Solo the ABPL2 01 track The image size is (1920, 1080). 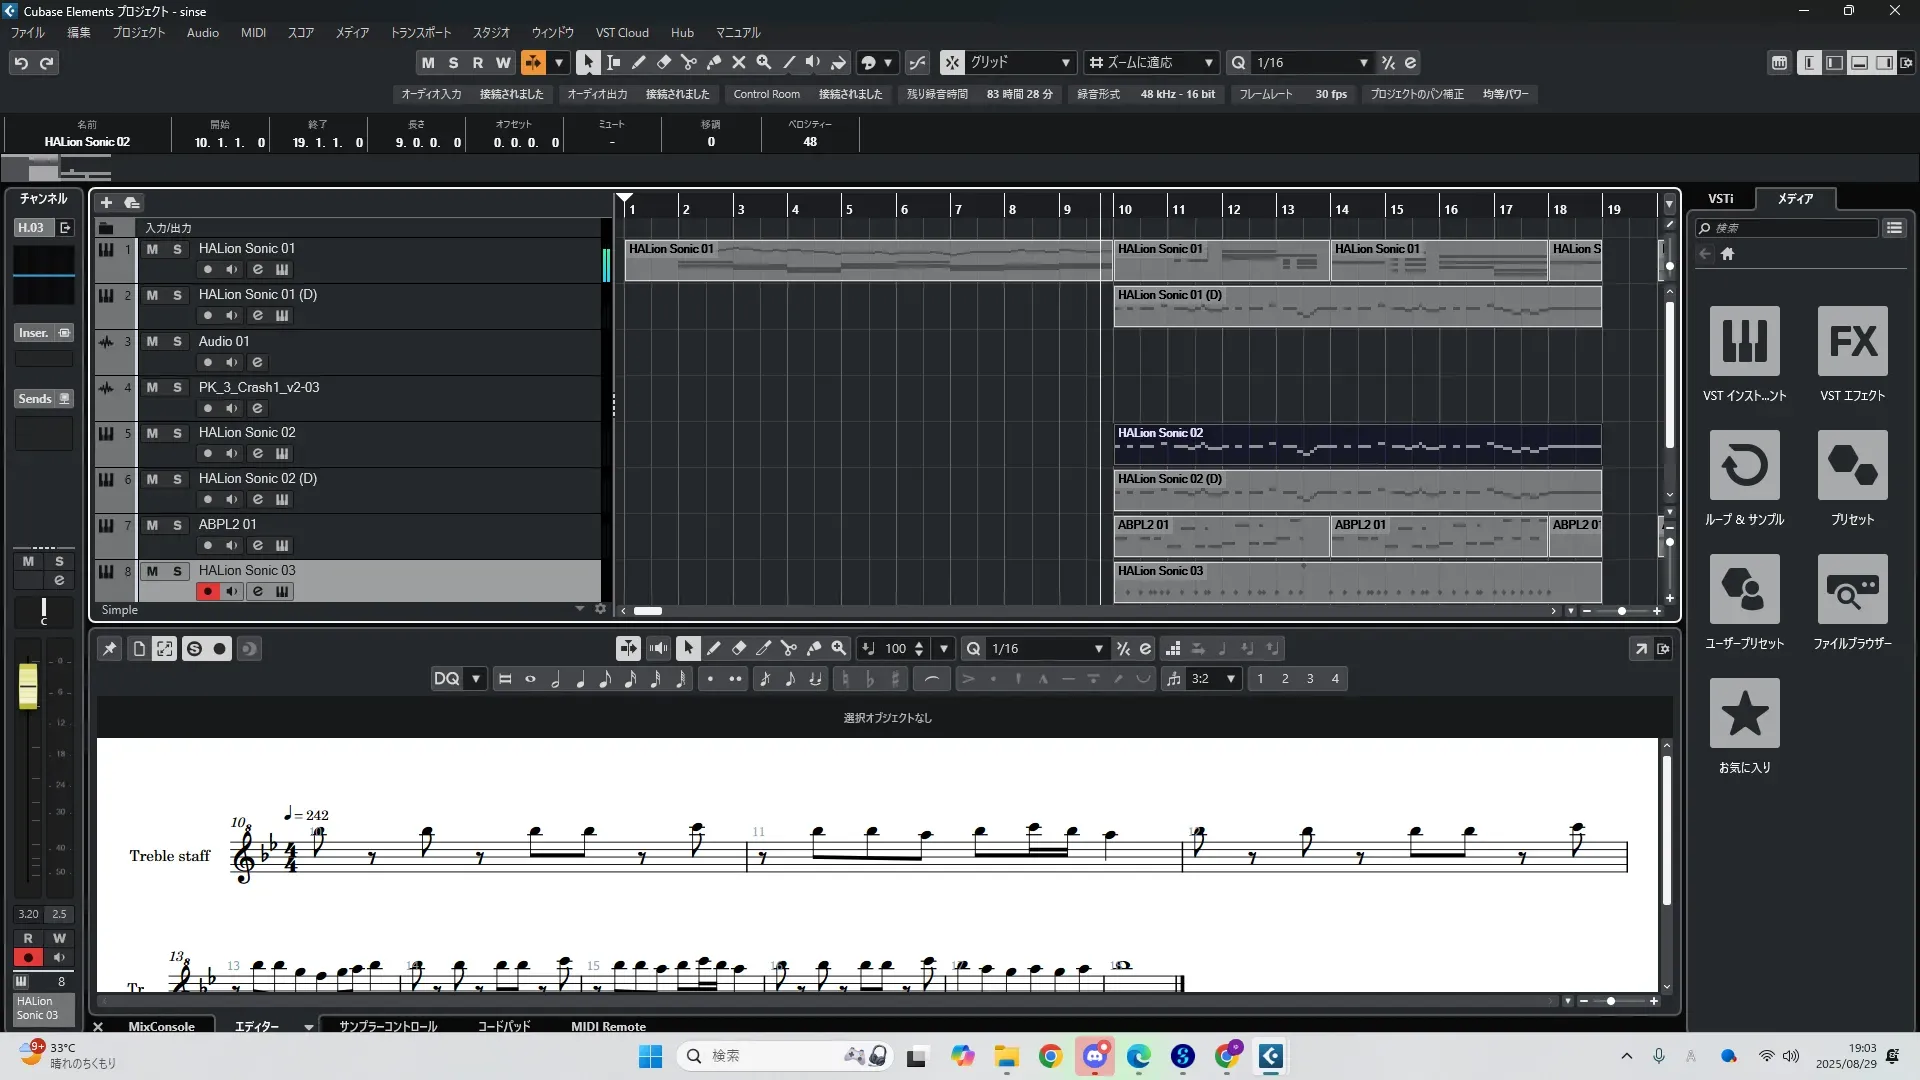click(x=177, y=525)
